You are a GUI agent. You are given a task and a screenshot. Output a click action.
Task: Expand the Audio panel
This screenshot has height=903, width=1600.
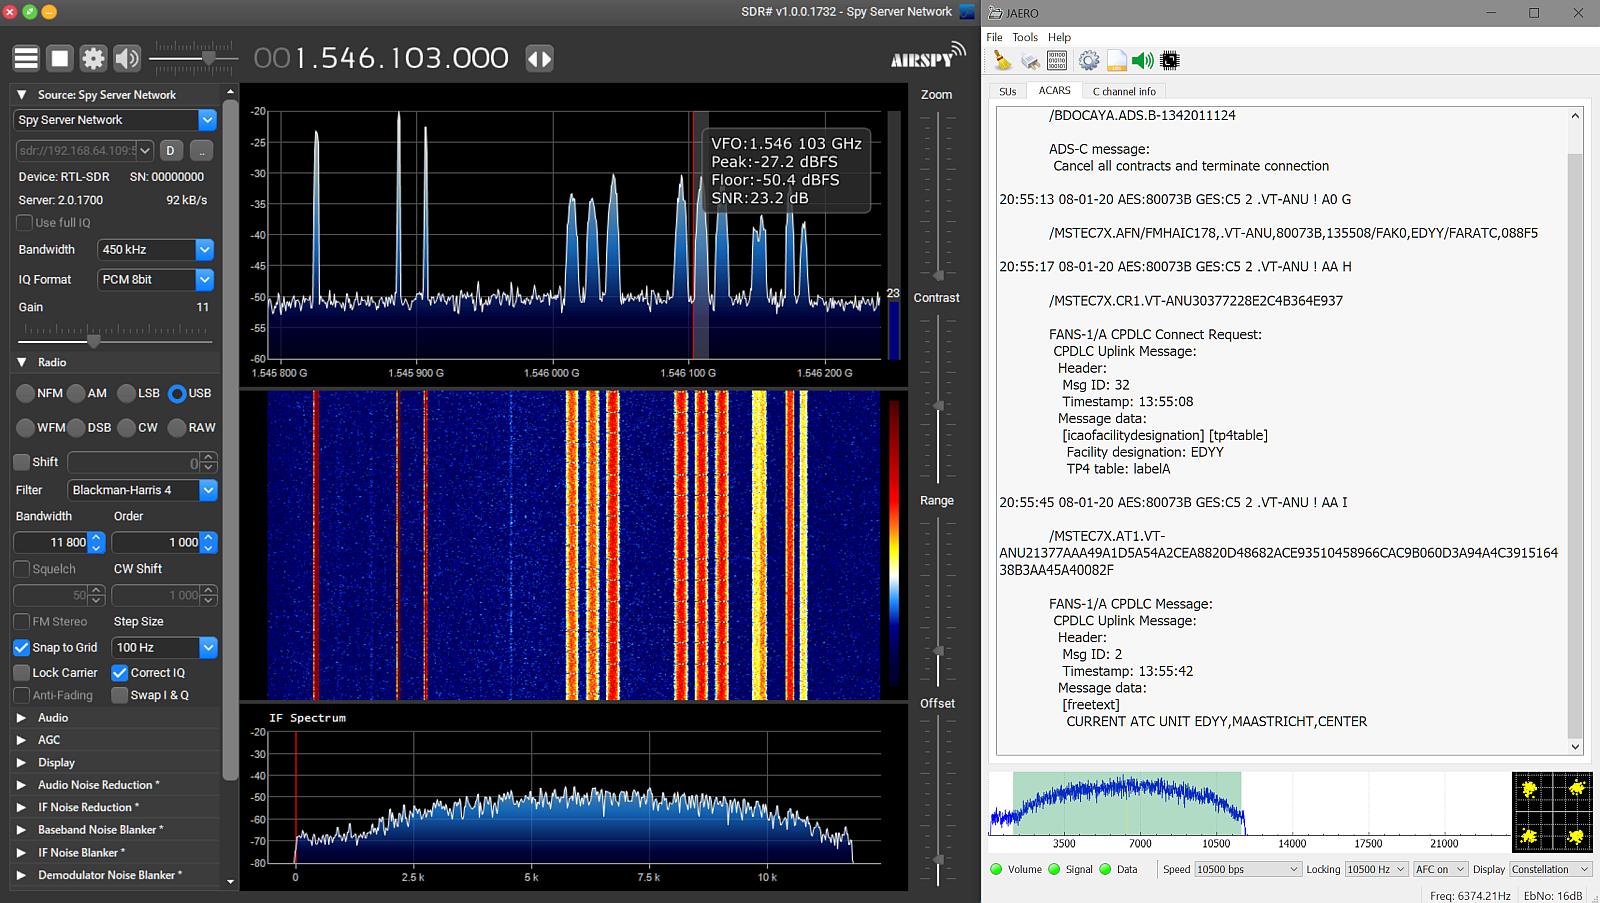(x=22, y=717)
